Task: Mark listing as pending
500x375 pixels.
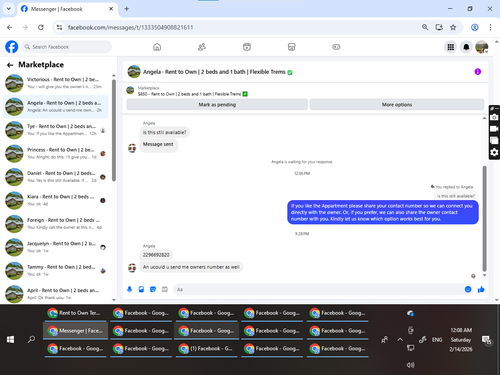Action: 217,105
